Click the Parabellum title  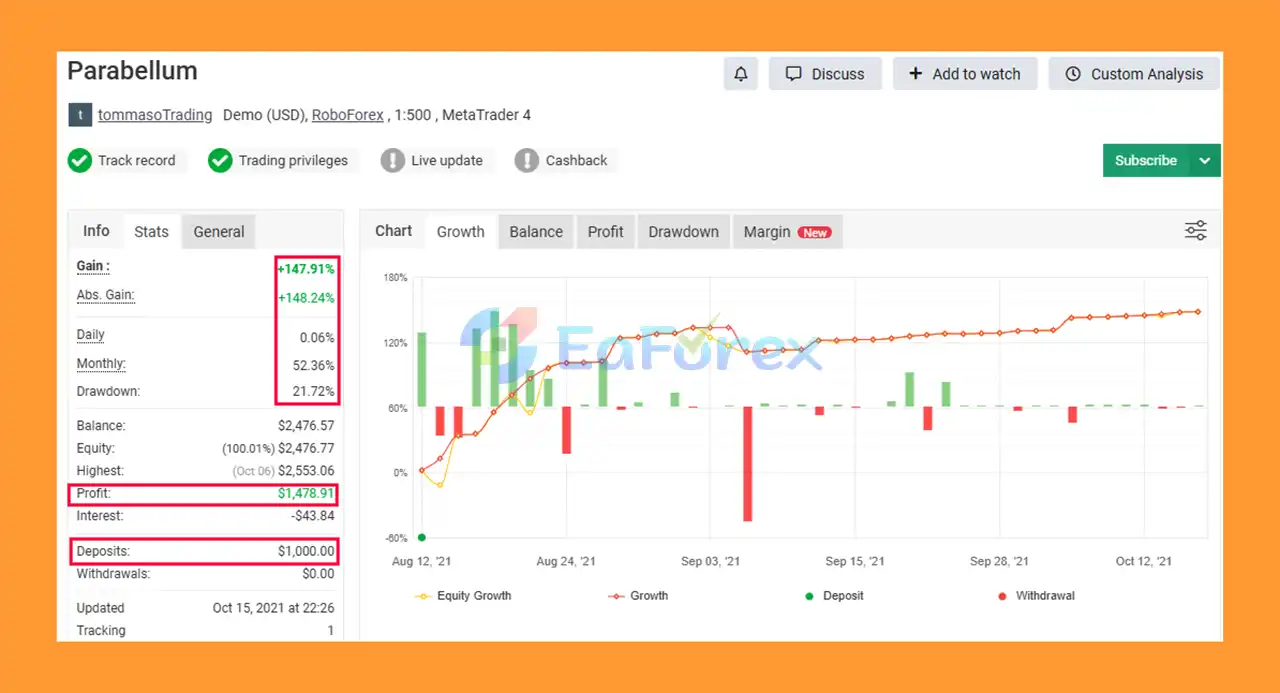132,71
